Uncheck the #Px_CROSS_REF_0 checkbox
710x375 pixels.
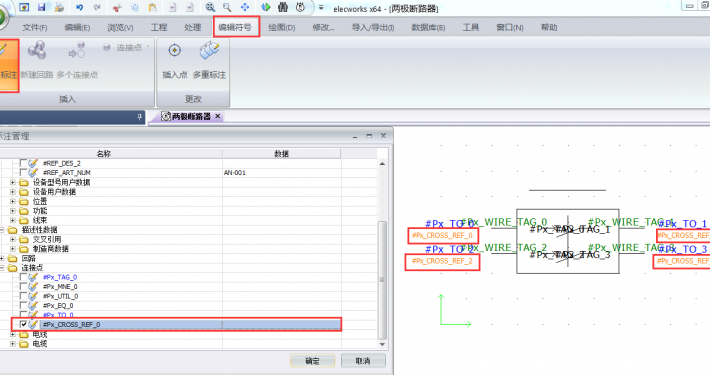pyautogui.click(x=24, y=324)
